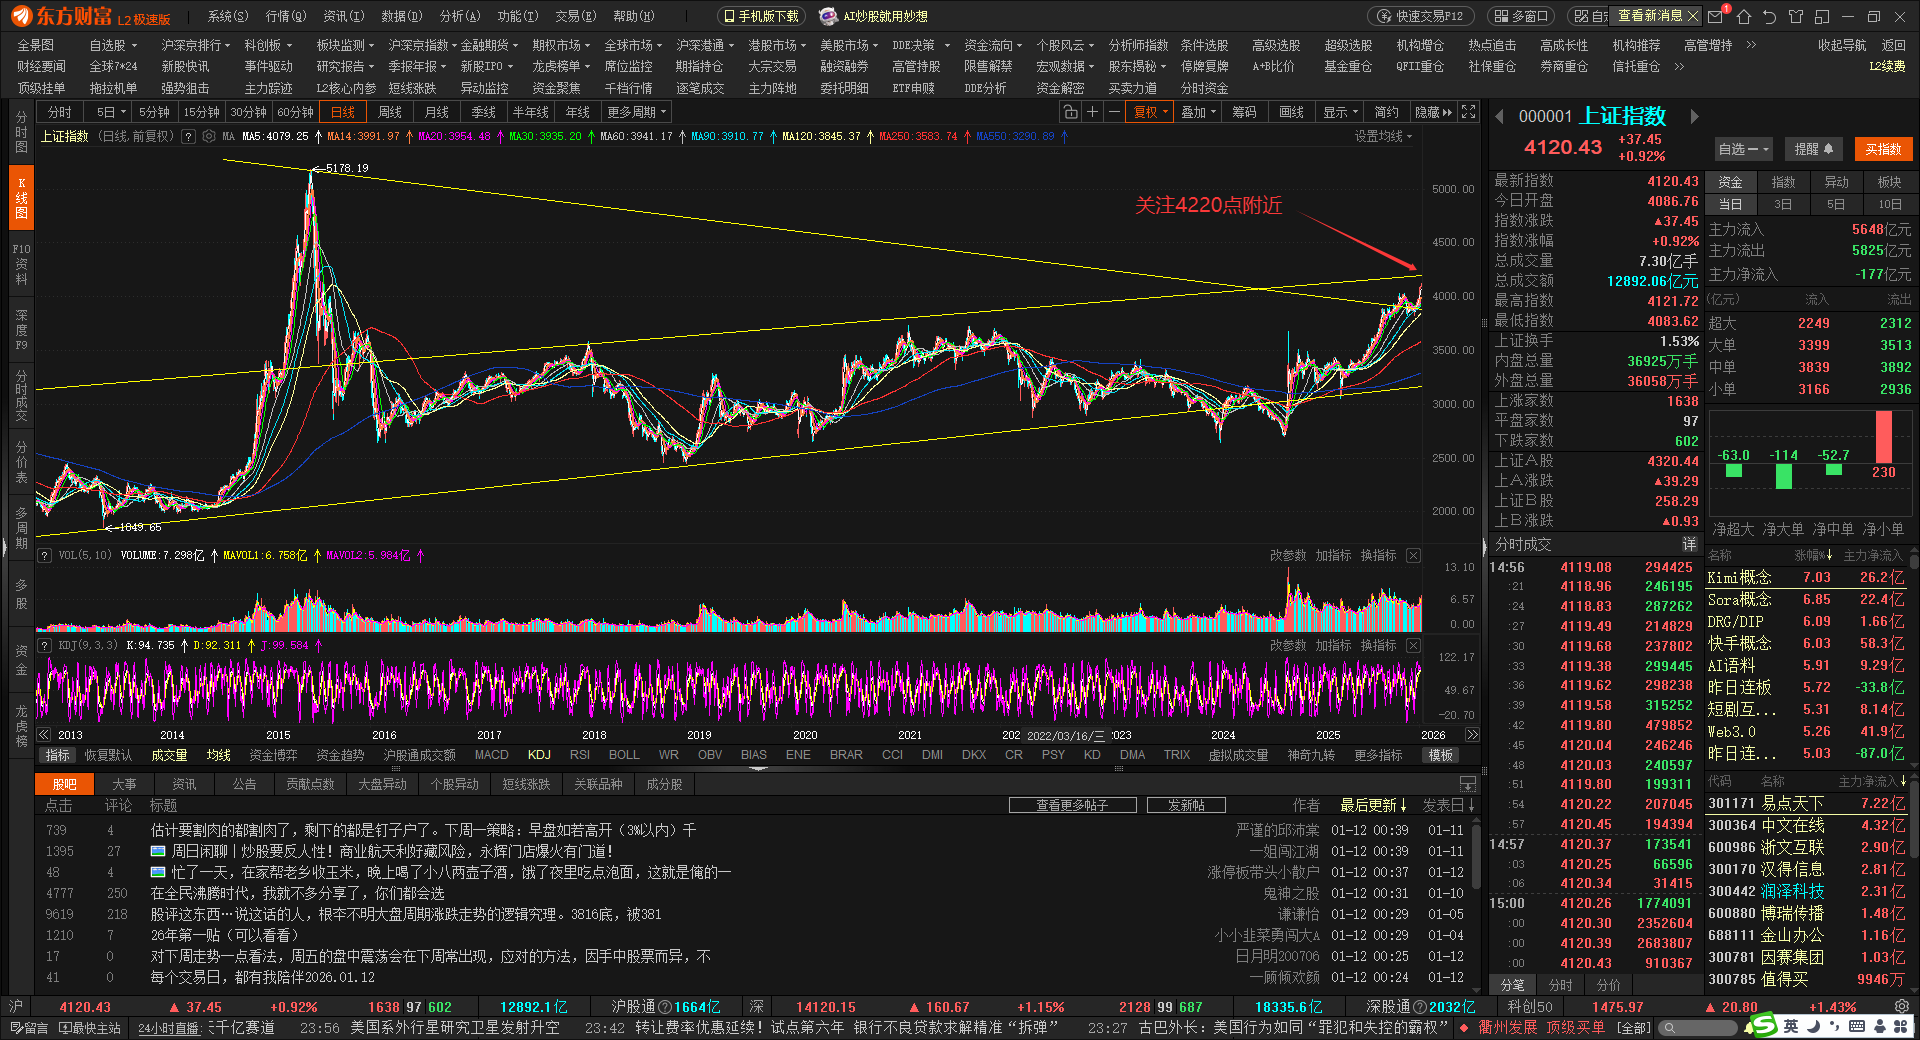Zoom in chart with plus button
Screen dimensions: 1920x1040
tap(1092, 112)
